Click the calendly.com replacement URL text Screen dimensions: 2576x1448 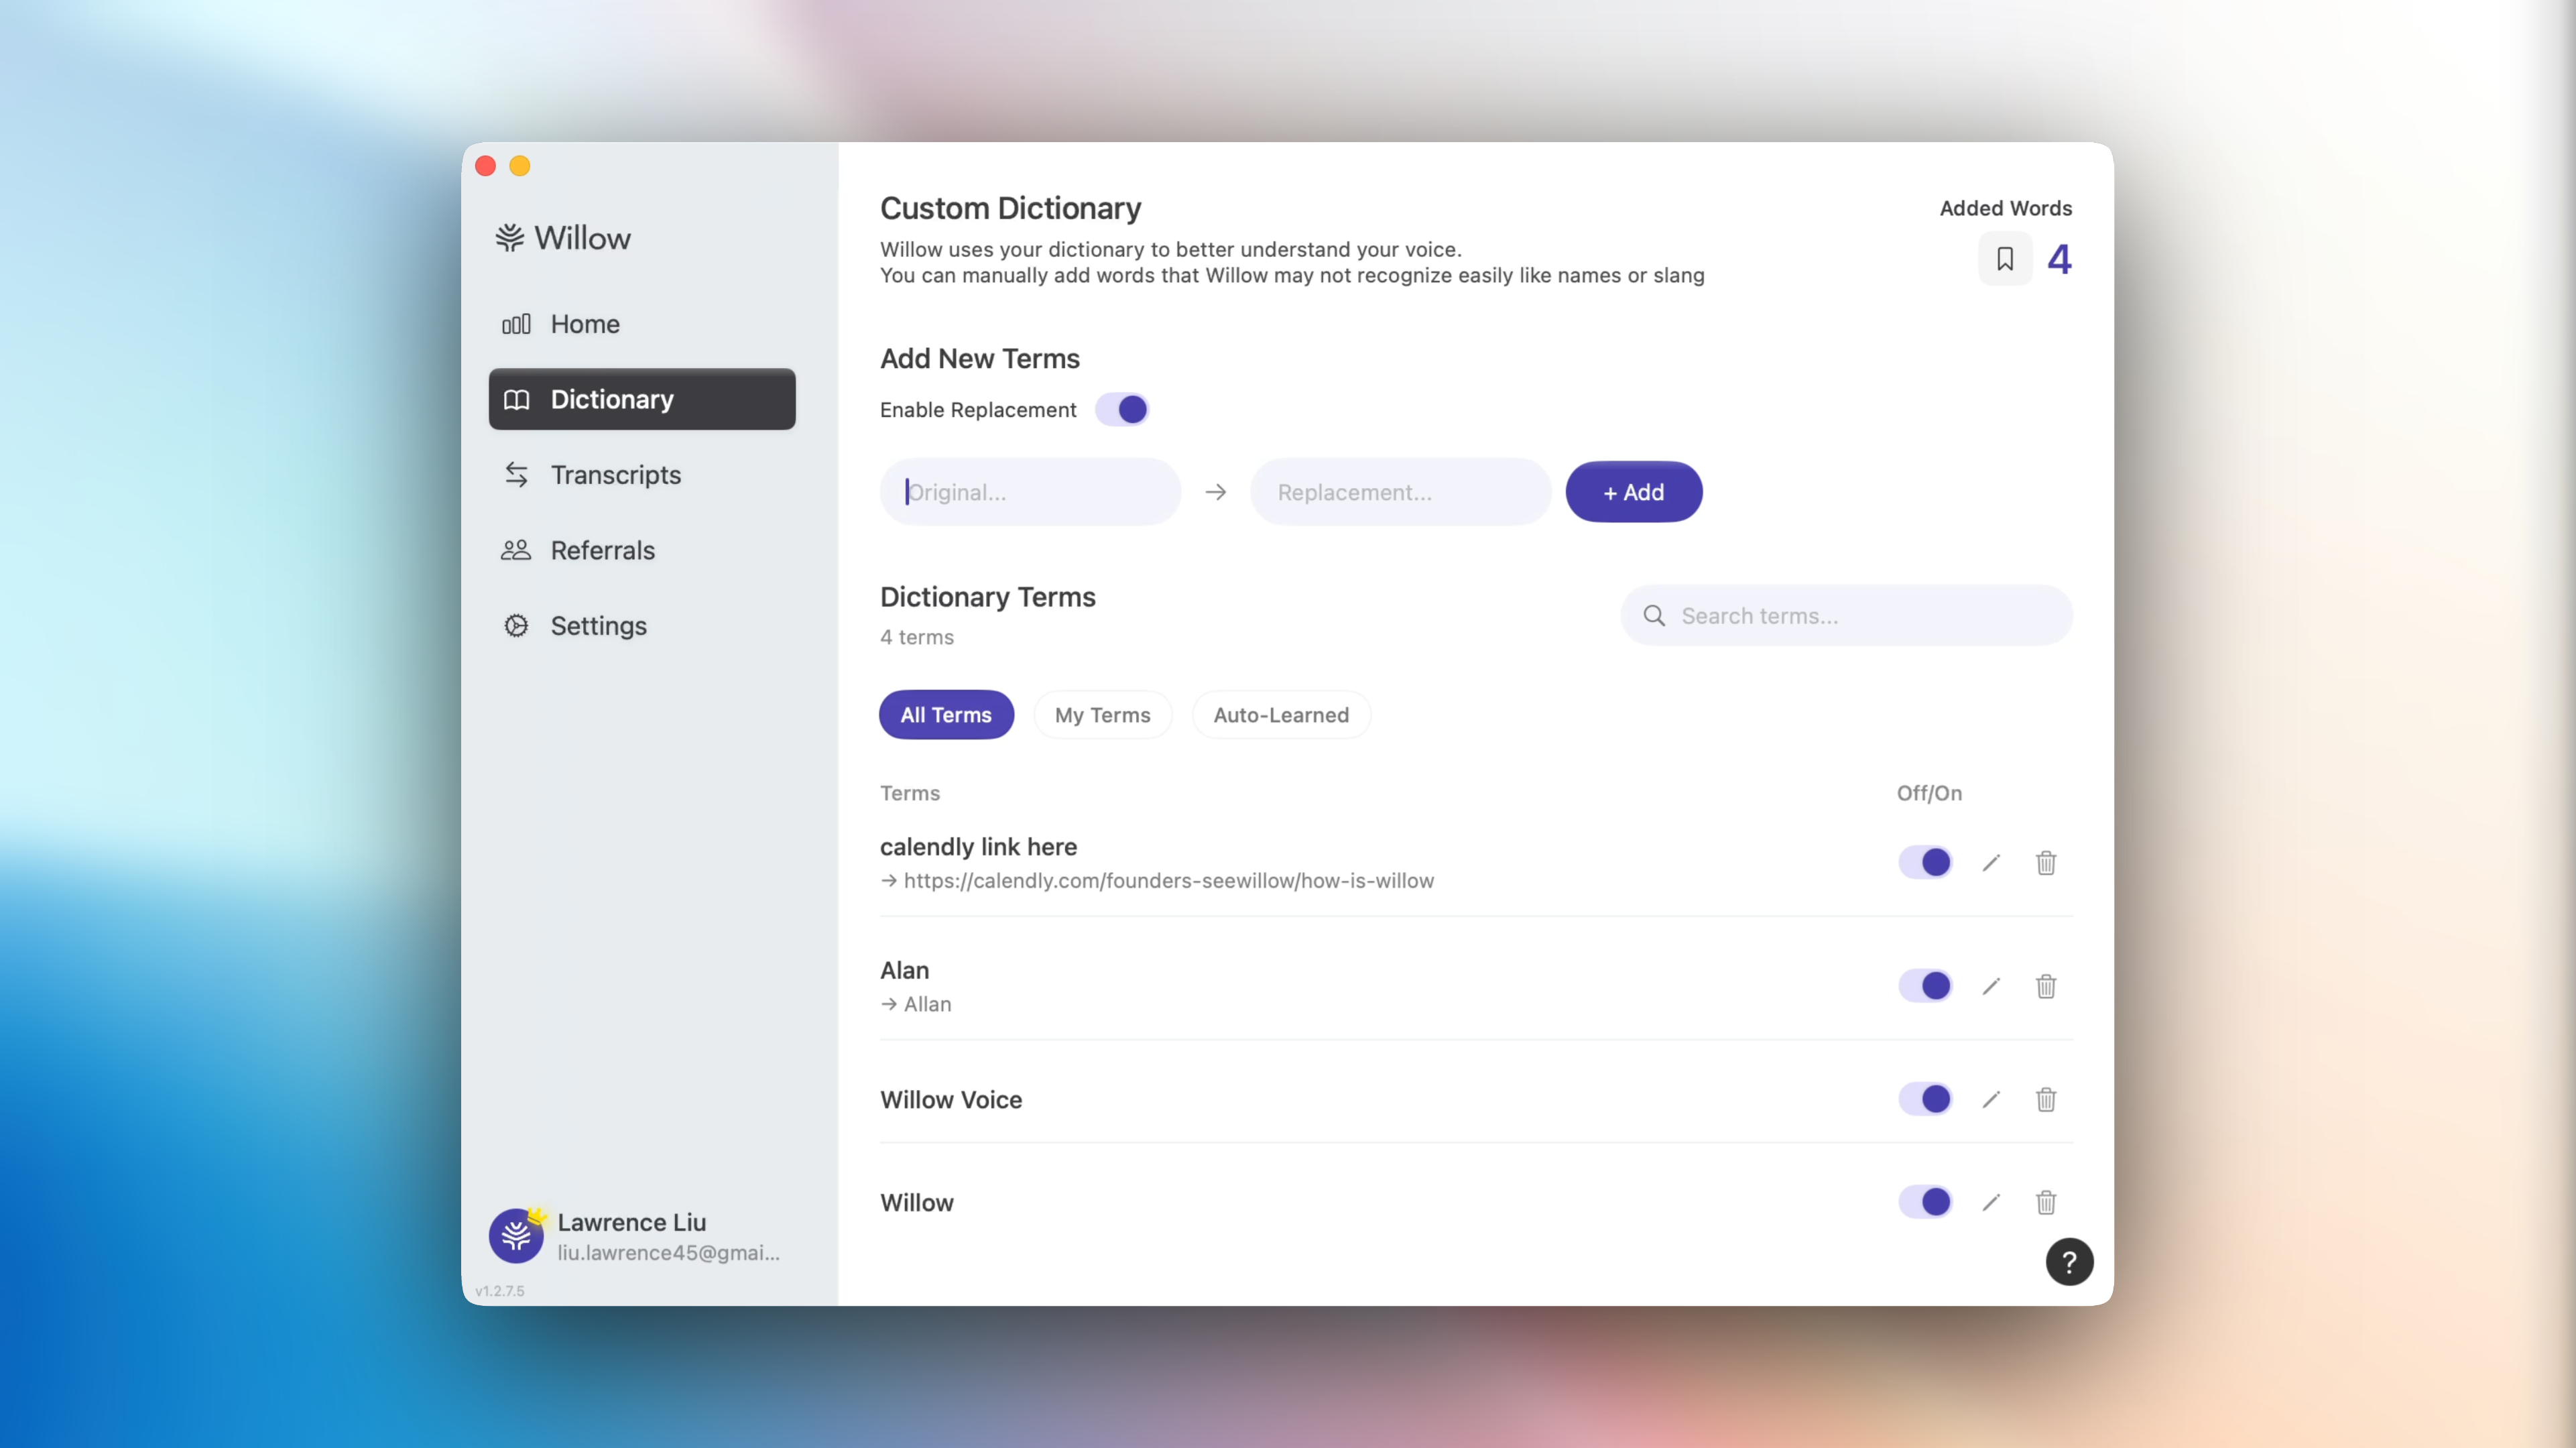point(1168,881)
